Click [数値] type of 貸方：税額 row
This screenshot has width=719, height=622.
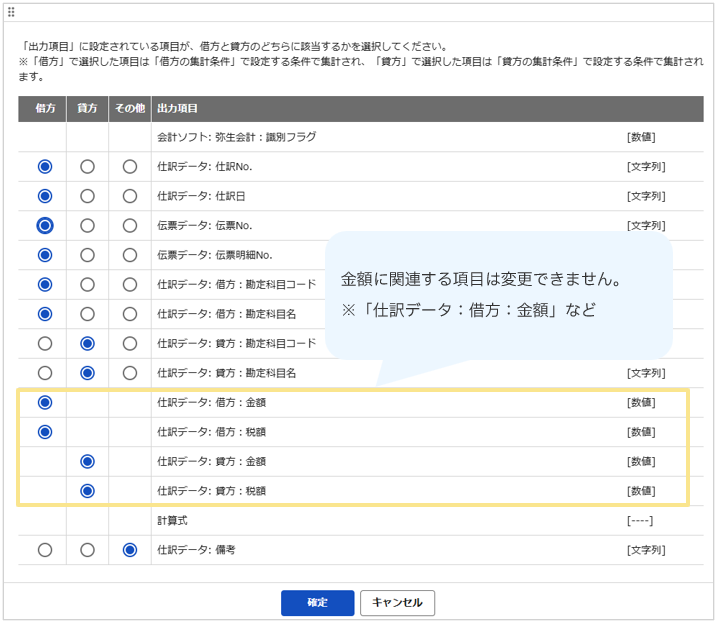[x=641, y=491]
